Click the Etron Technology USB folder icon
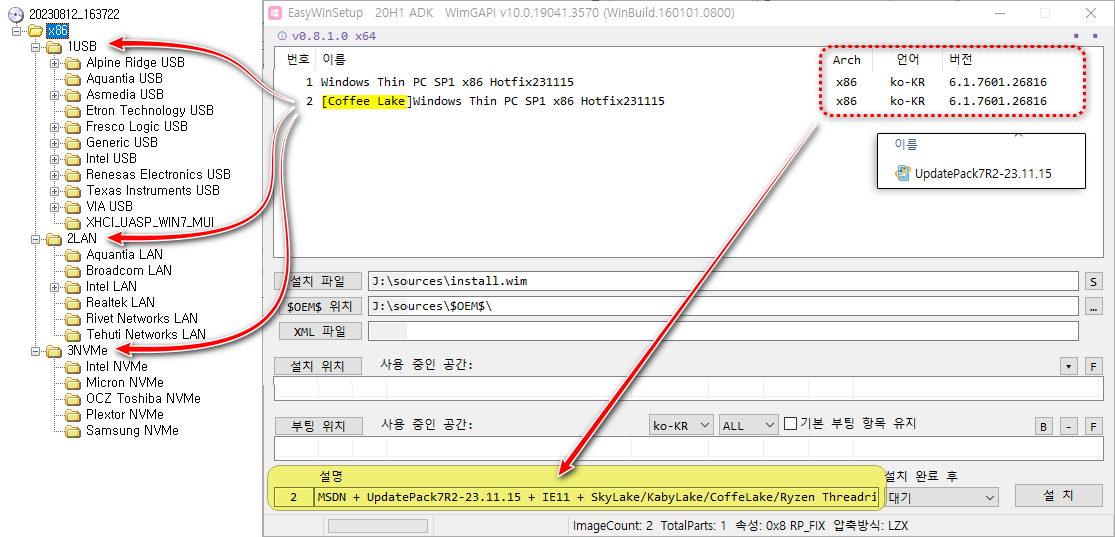Image resolution: width=1115 pixels, height=537 pixels. click(73, 110)
